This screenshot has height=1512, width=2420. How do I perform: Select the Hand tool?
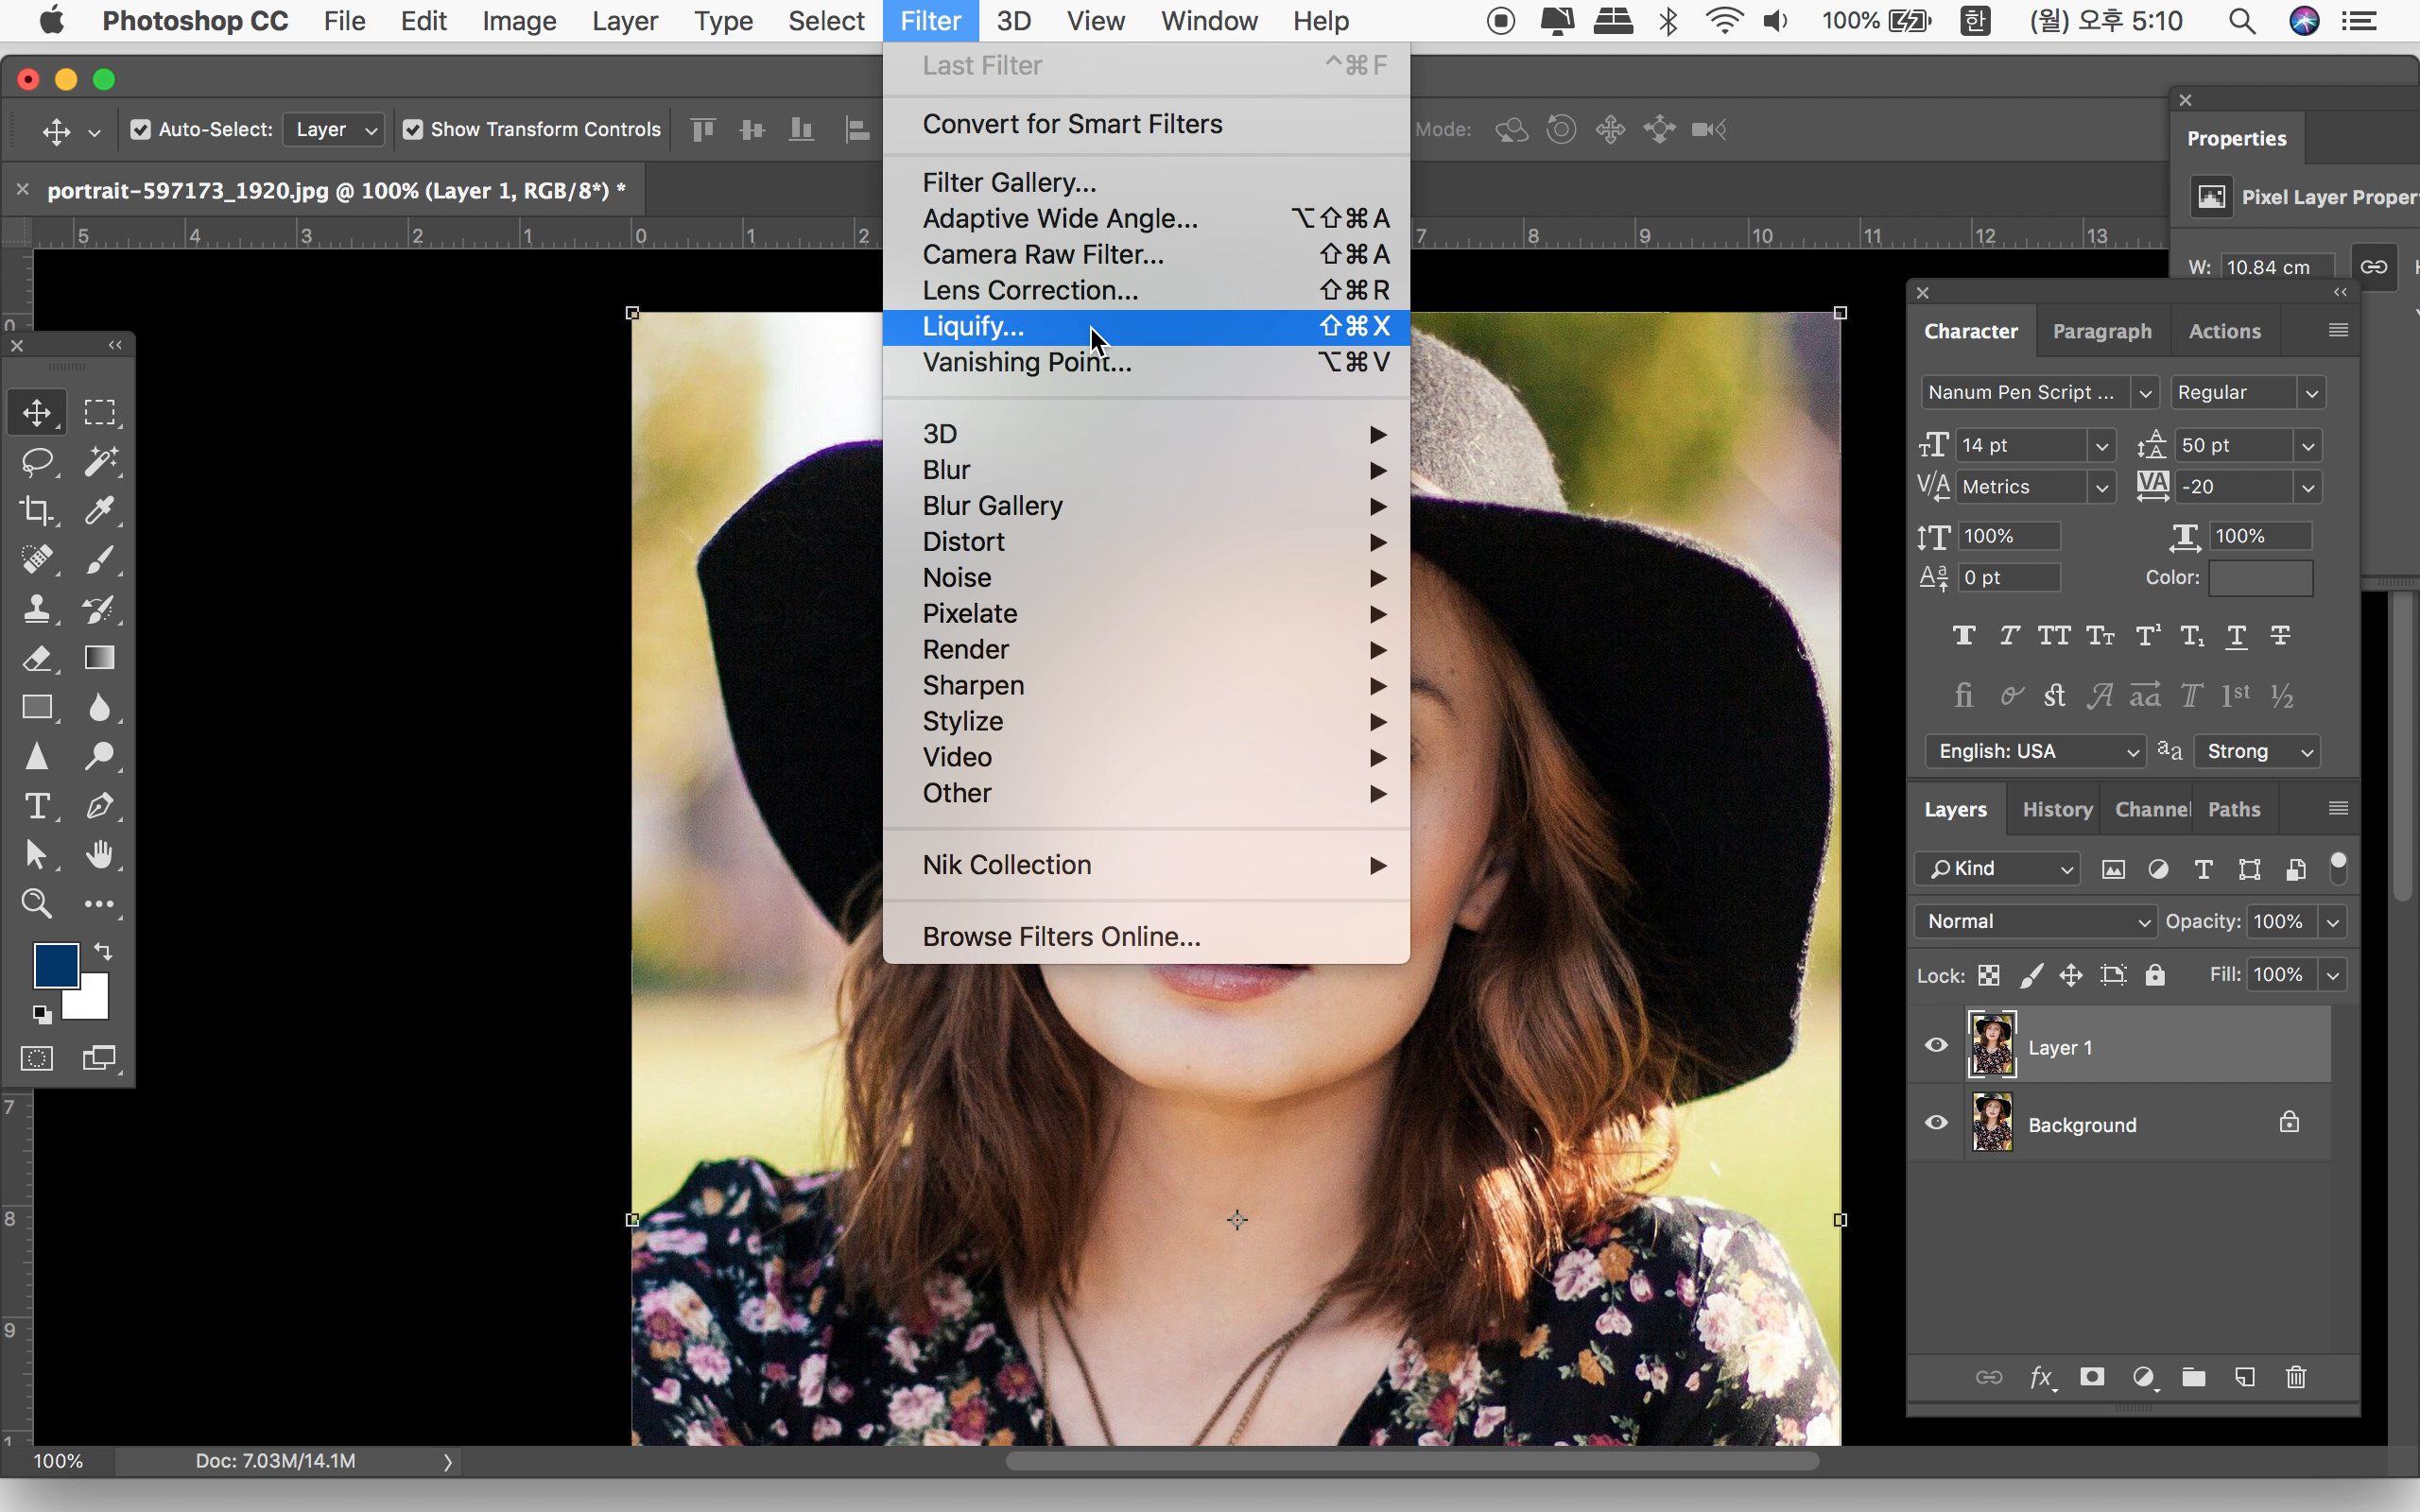pos(99,855)
